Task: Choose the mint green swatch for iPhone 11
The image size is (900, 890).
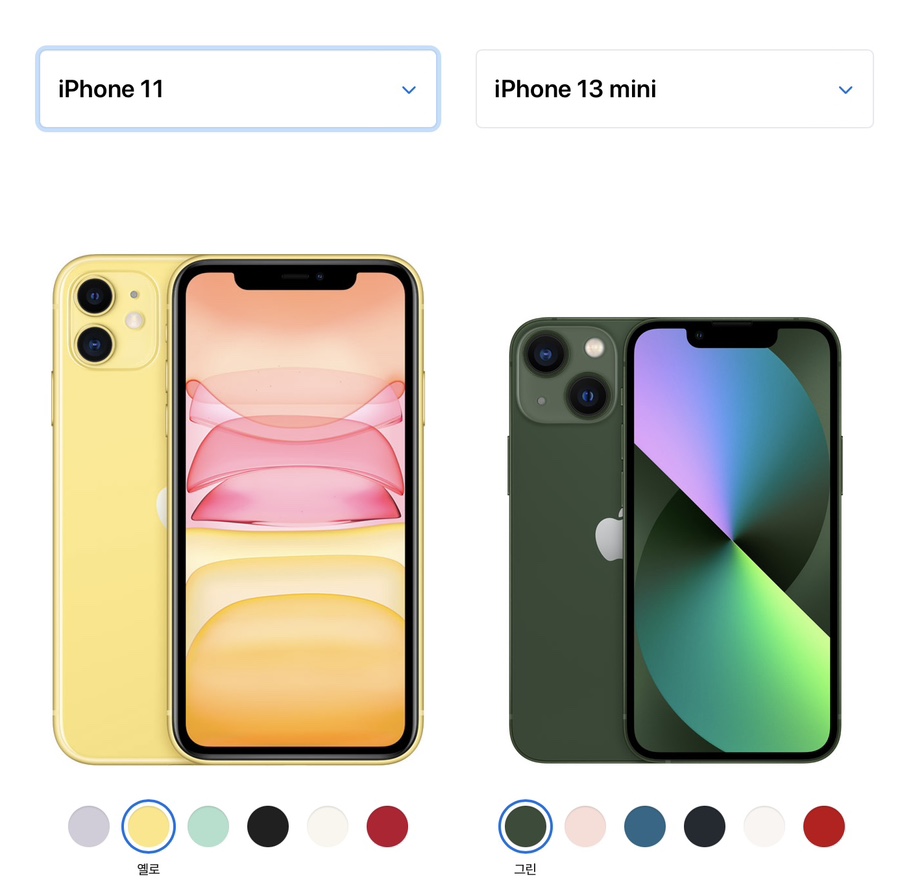Action: point(208,826)
